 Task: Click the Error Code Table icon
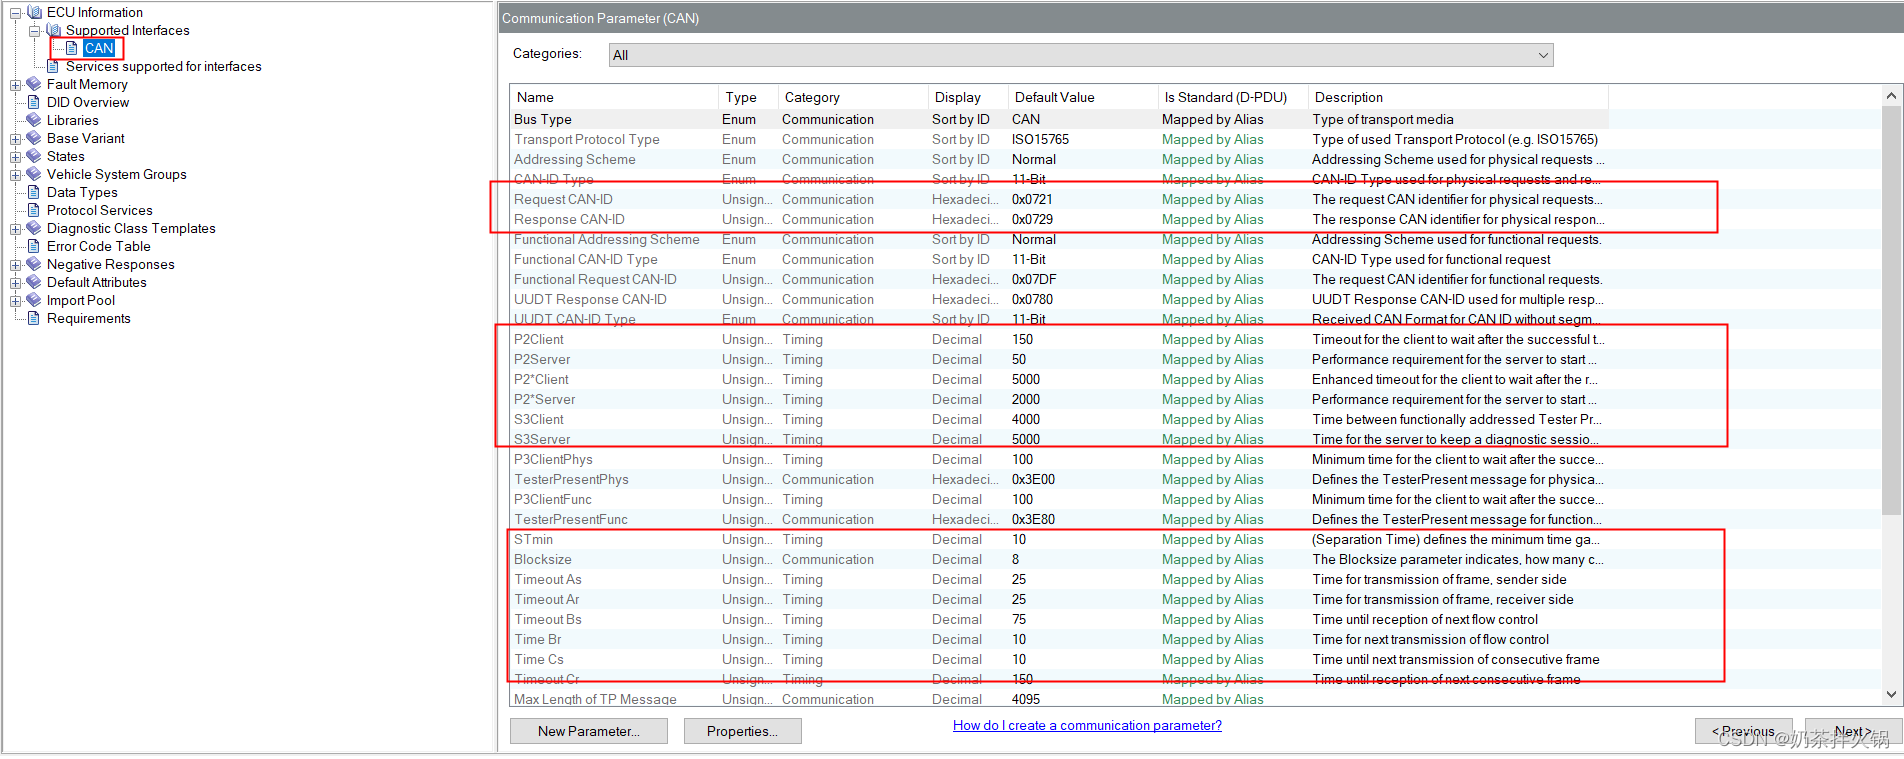pyautogui.click(x=34, y=246)
